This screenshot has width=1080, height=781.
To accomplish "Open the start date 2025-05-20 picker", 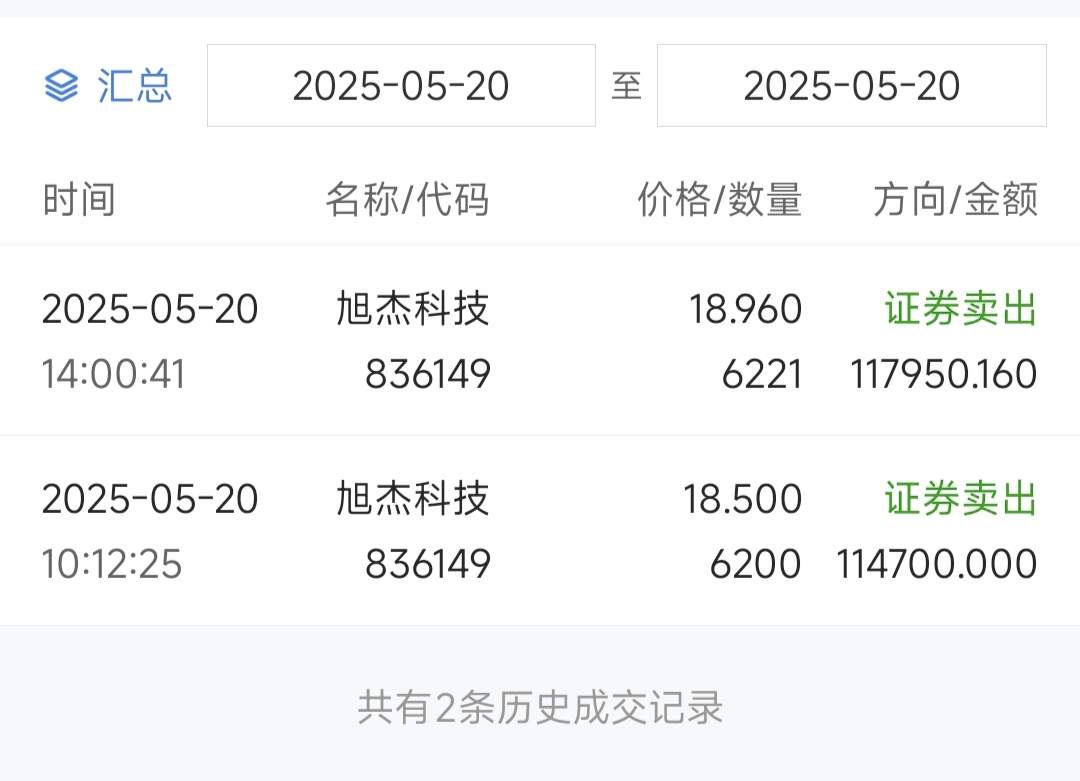I will click(401, 86).
